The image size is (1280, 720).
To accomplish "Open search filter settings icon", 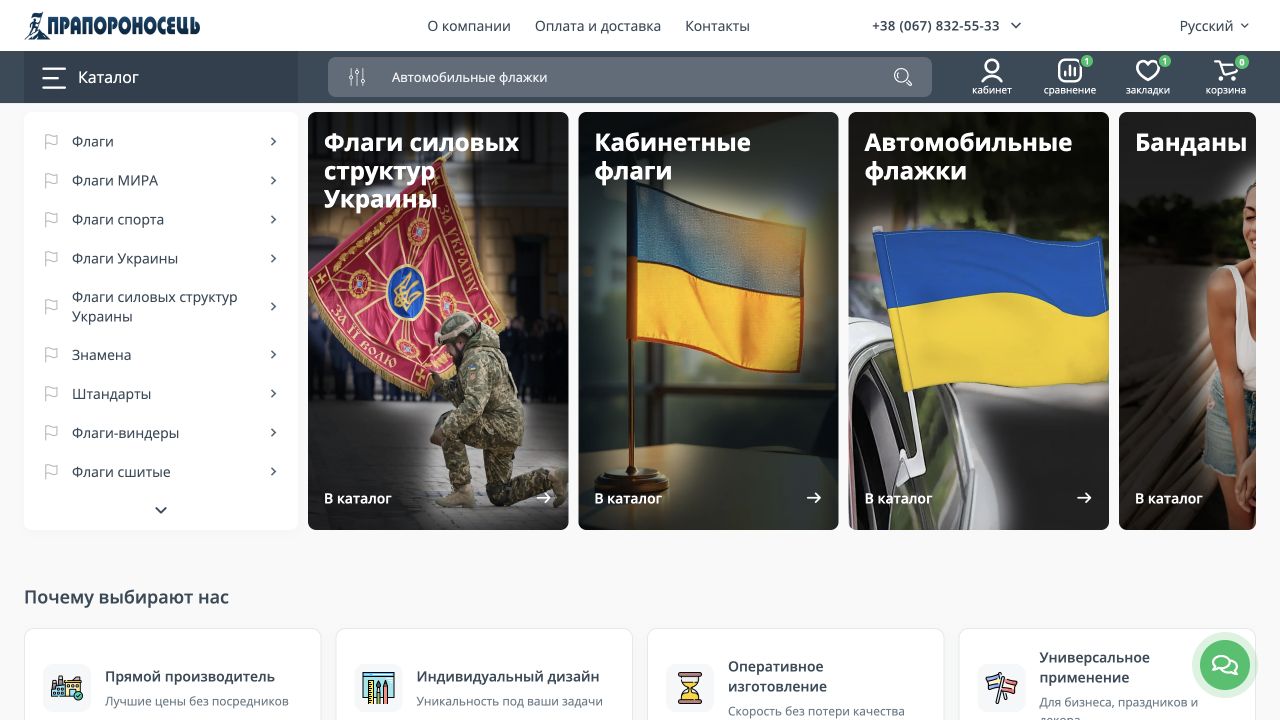I will (x=357, y=77).
